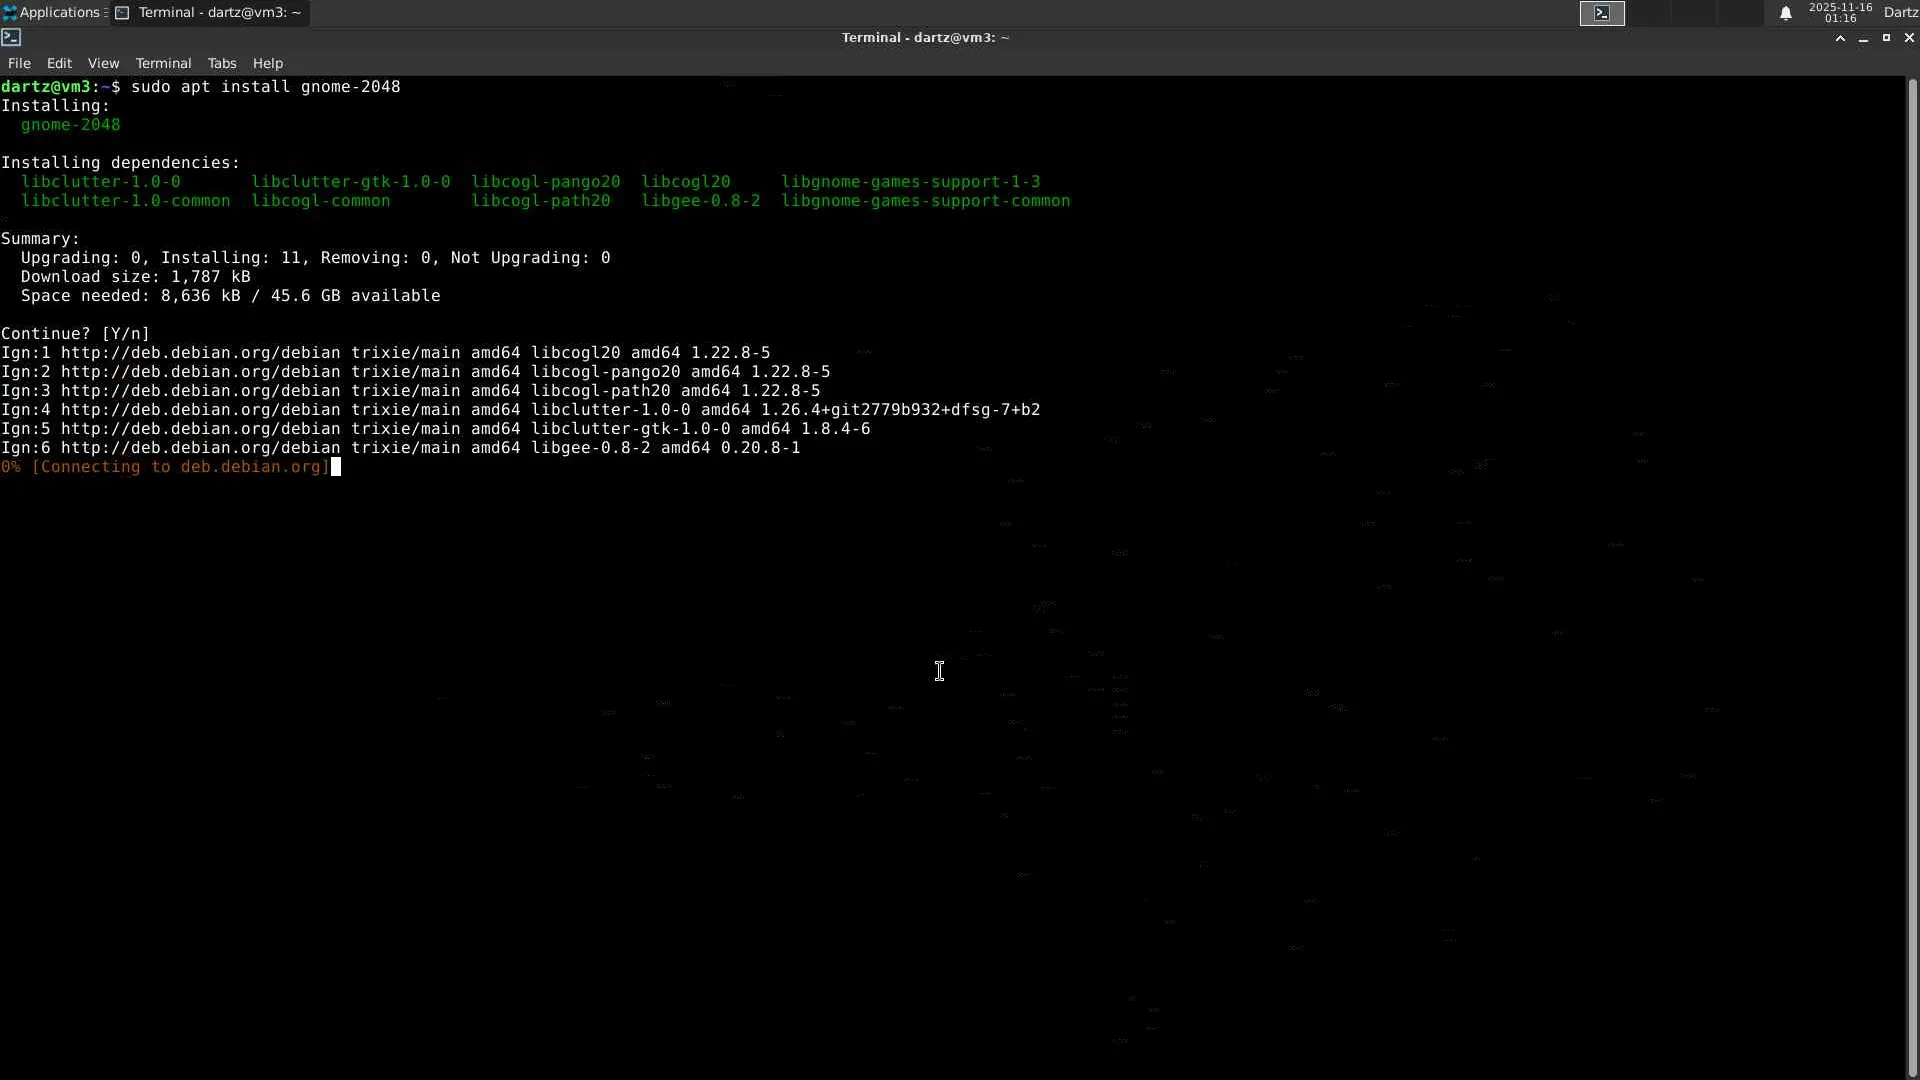Open the Dartz user session menu
Image resolution: width=1920 pixels, height=1080 pixels.
[x=1900, y=13]
